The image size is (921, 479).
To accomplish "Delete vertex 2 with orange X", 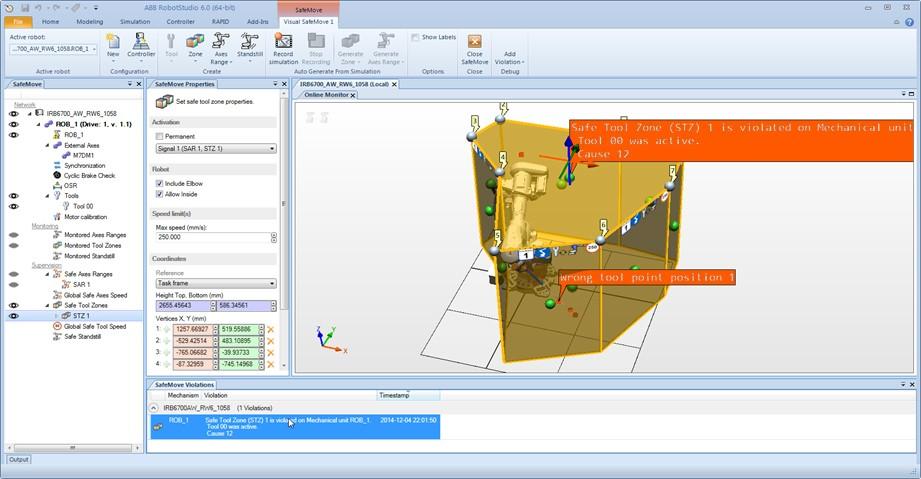I will pos(271,341).
